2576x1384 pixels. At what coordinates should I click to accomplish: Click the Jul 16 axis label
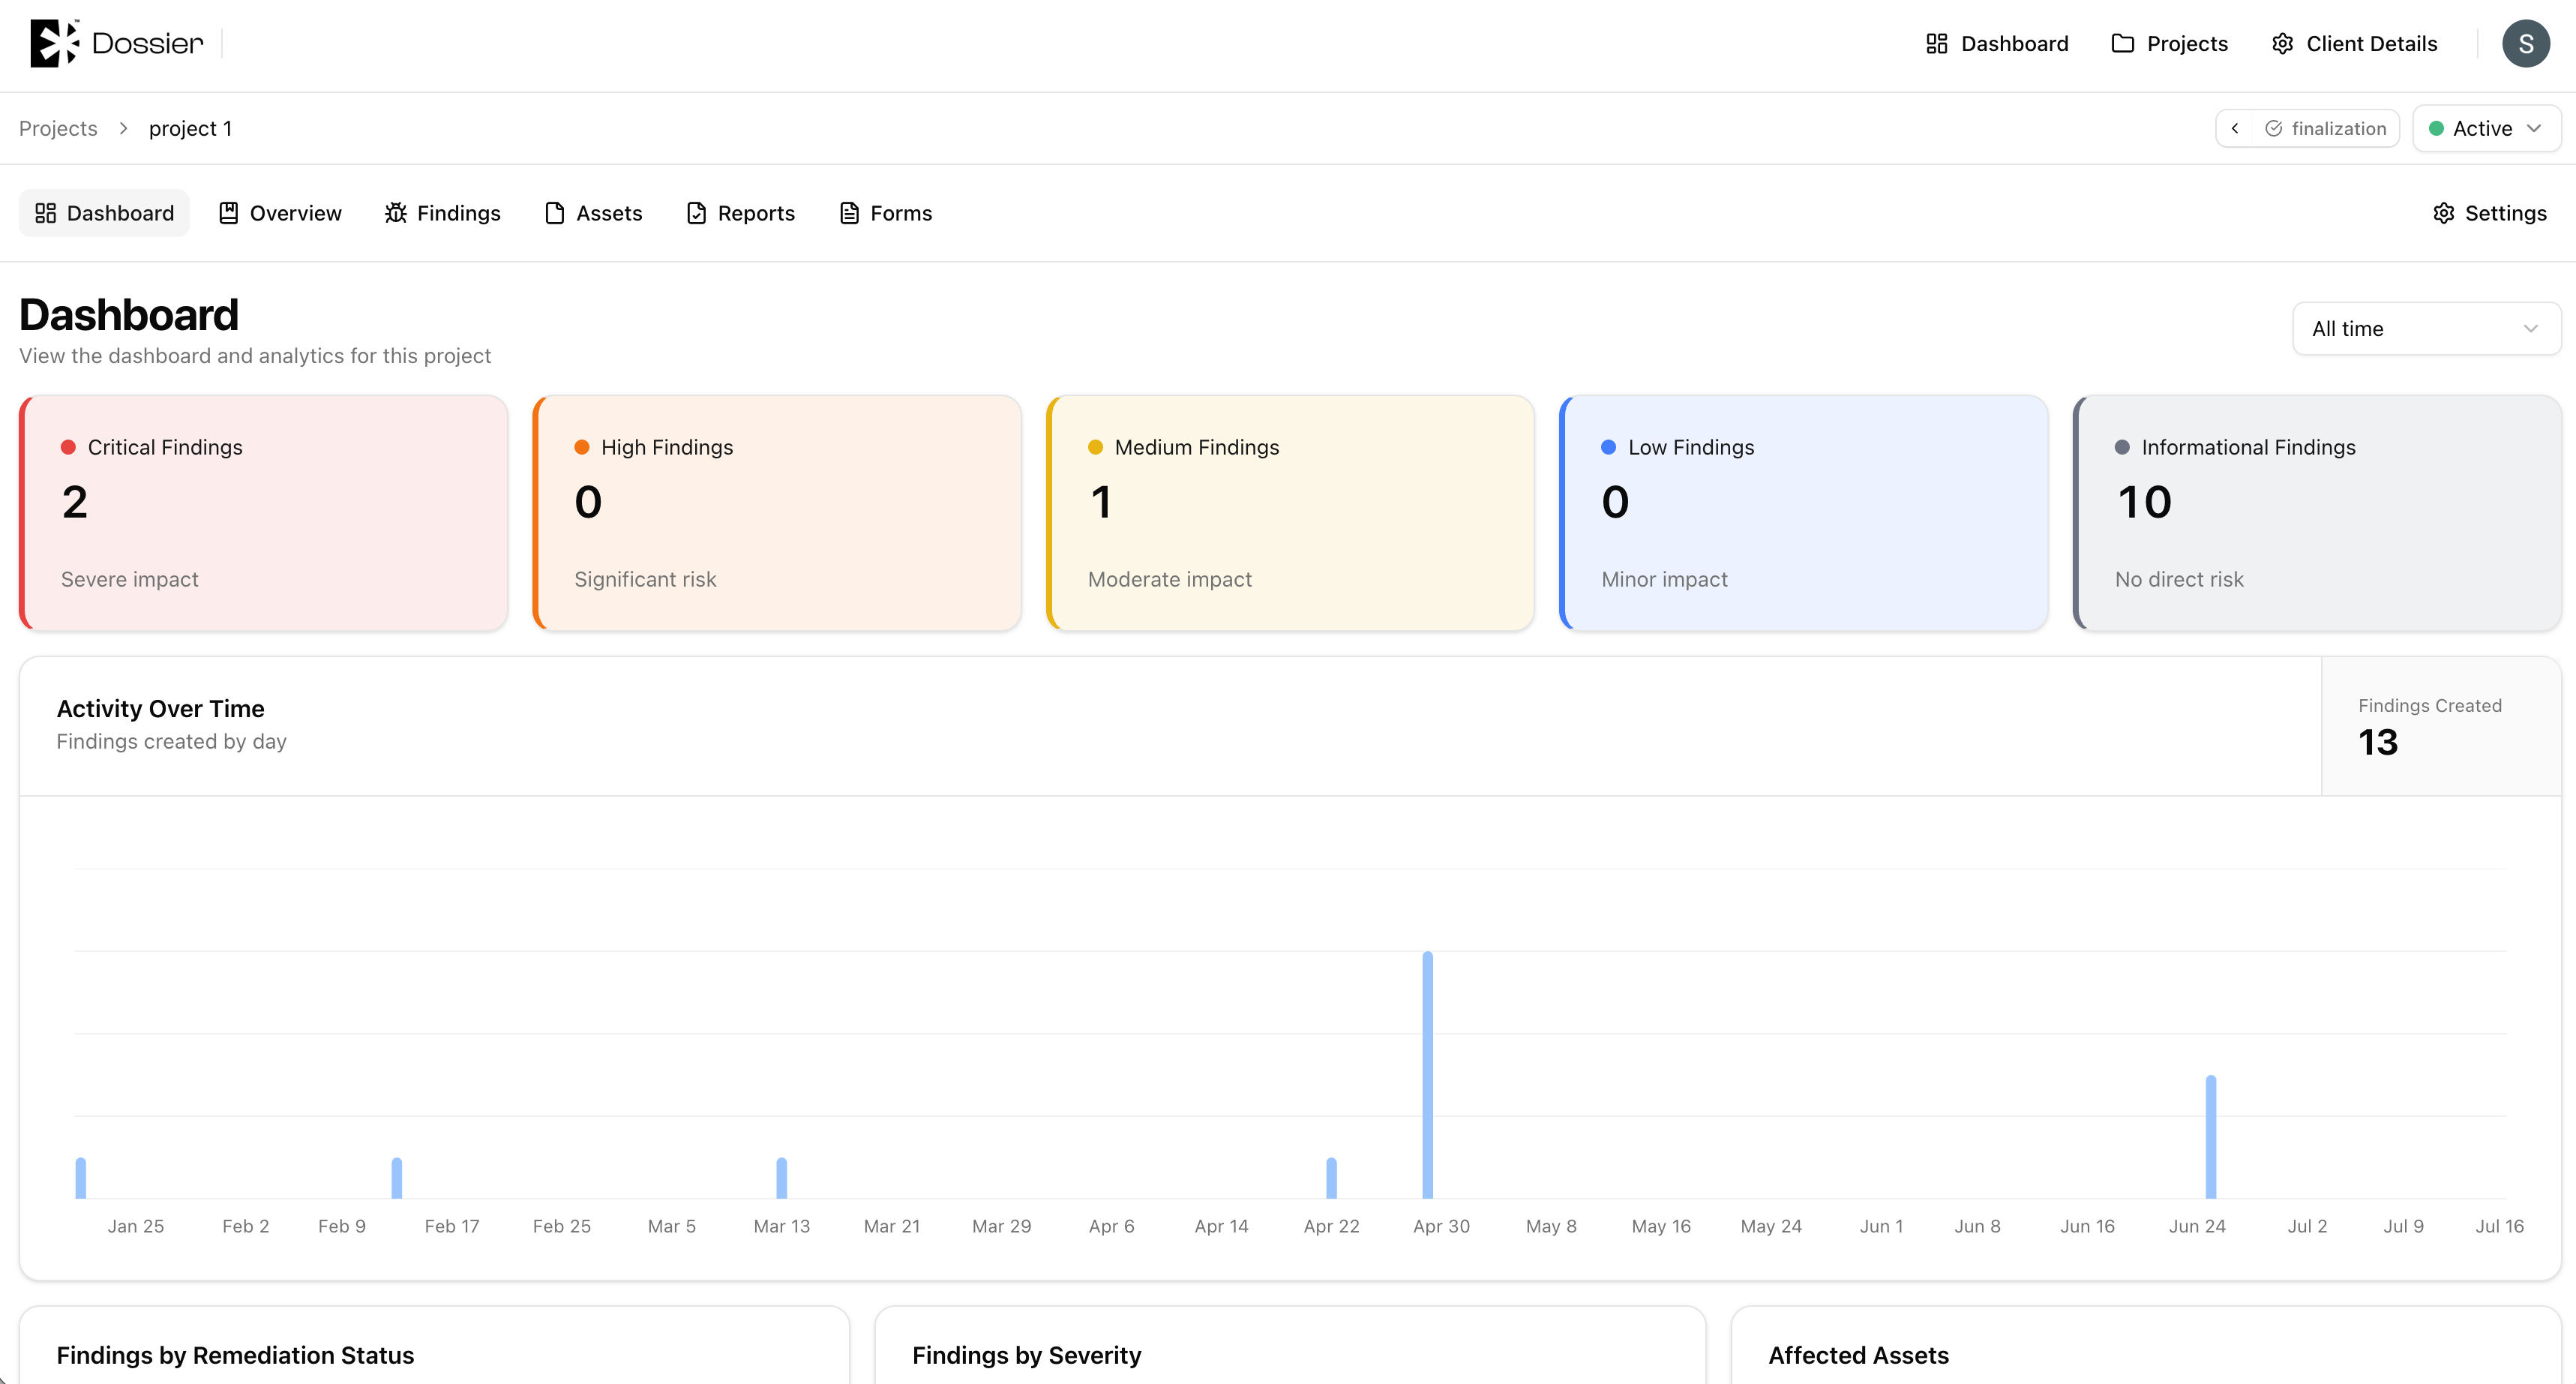2499,1226
